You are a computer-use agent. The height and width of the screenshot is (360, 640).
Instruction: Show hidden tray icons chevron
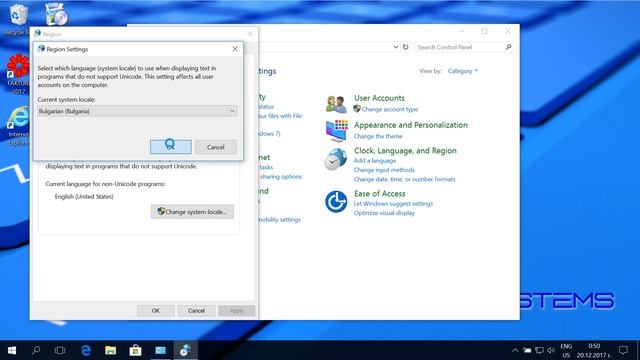[x=515, y=350]
